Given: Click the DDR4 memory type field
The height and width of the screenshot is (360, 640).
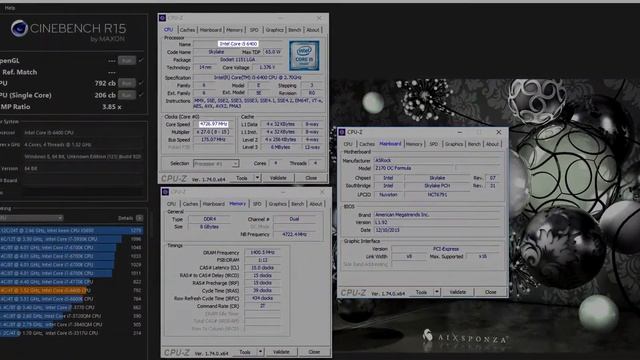Looking at the screenshot, I should coord(209,219).
